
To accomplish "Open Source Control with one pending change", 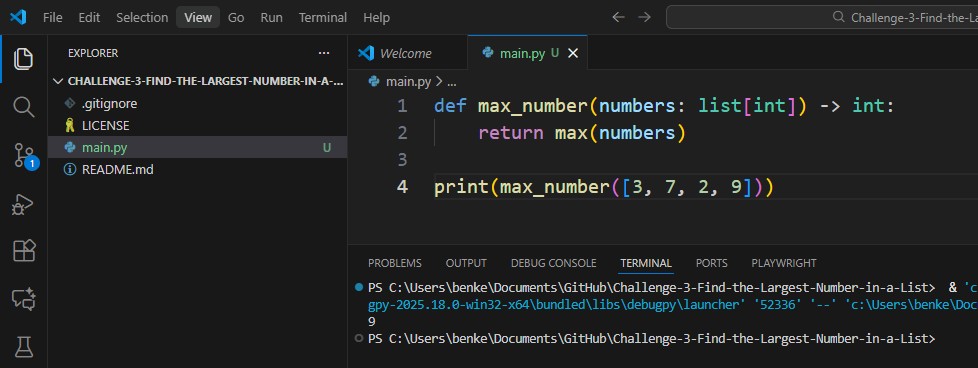I will [25, 156].
